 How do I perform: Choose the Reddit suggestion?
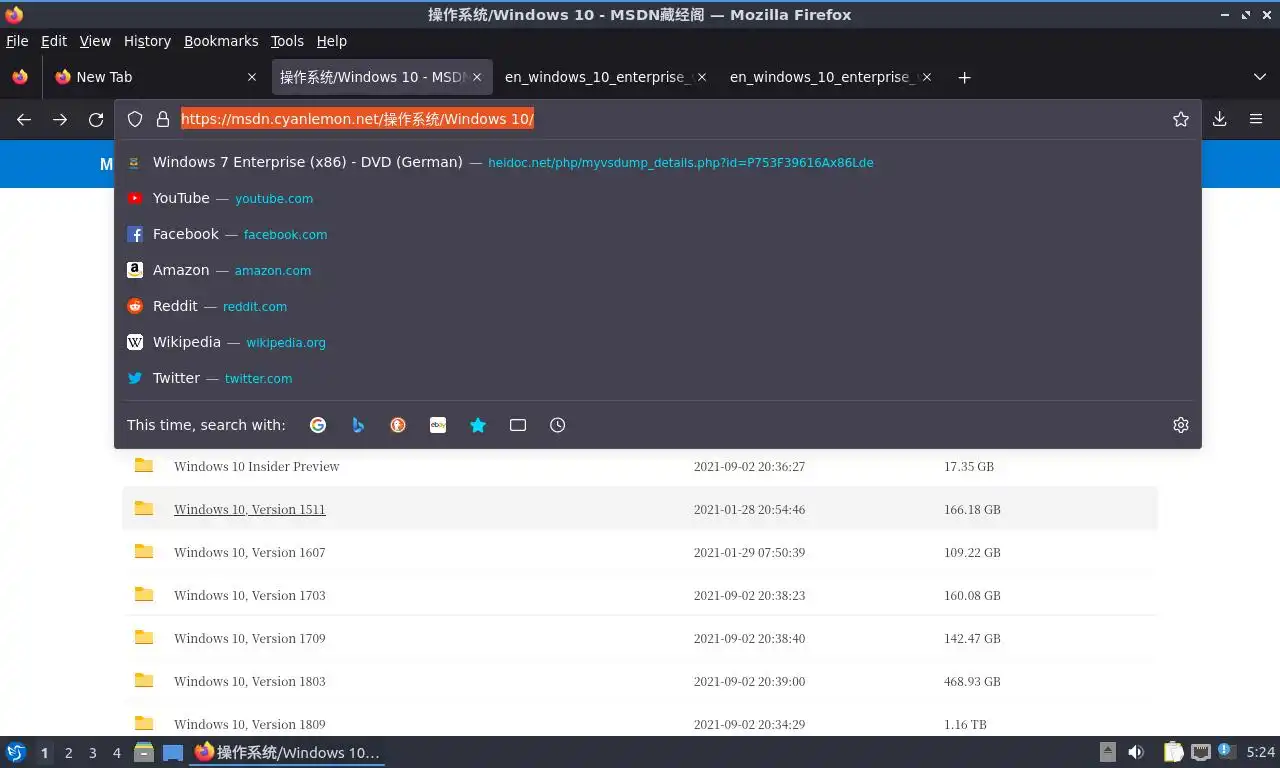(658, 306)
